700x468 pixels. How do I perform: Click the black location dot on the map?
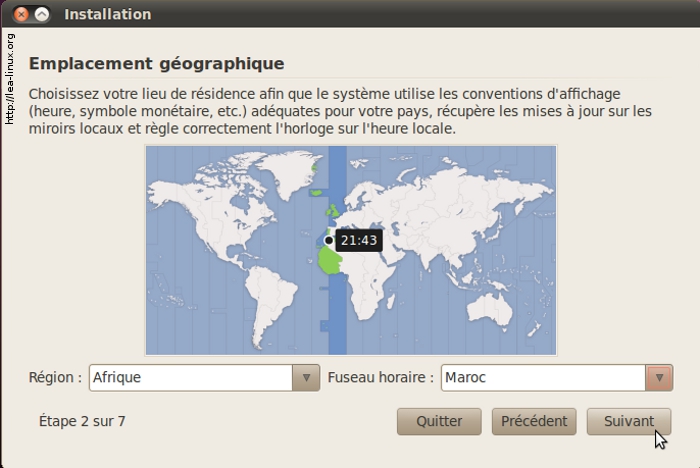[x=328, y=240]
